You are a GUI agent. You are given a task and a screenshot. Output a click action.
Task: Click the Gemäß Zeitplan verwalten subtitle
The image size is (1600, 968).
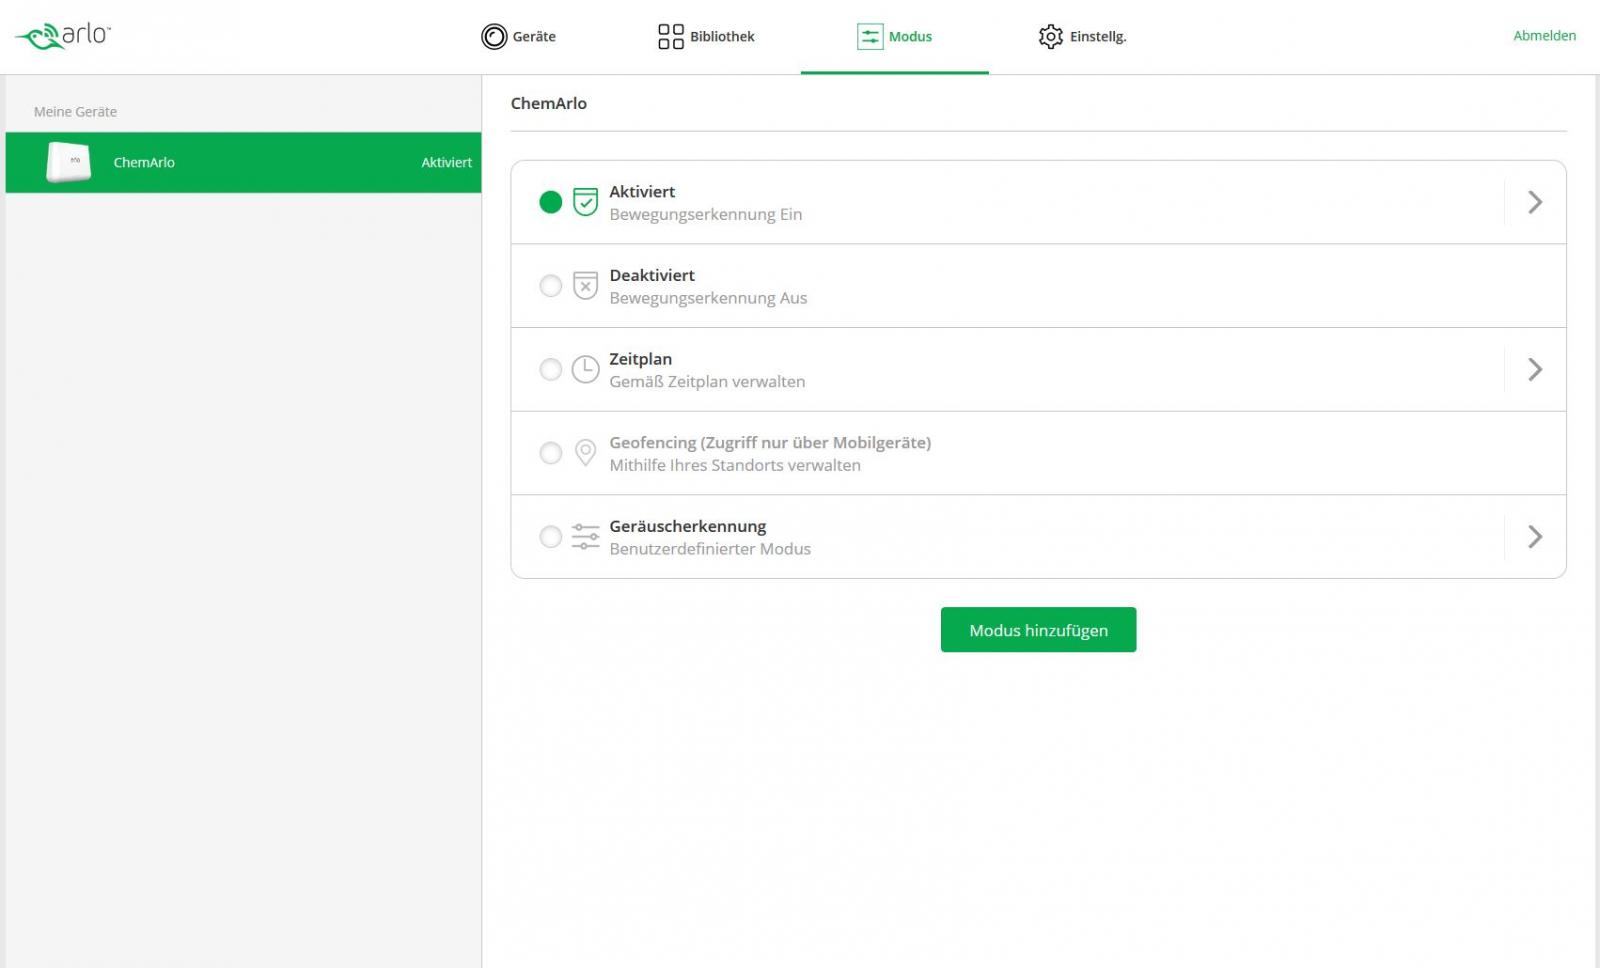pyautogui.click(x=707, y=382)
